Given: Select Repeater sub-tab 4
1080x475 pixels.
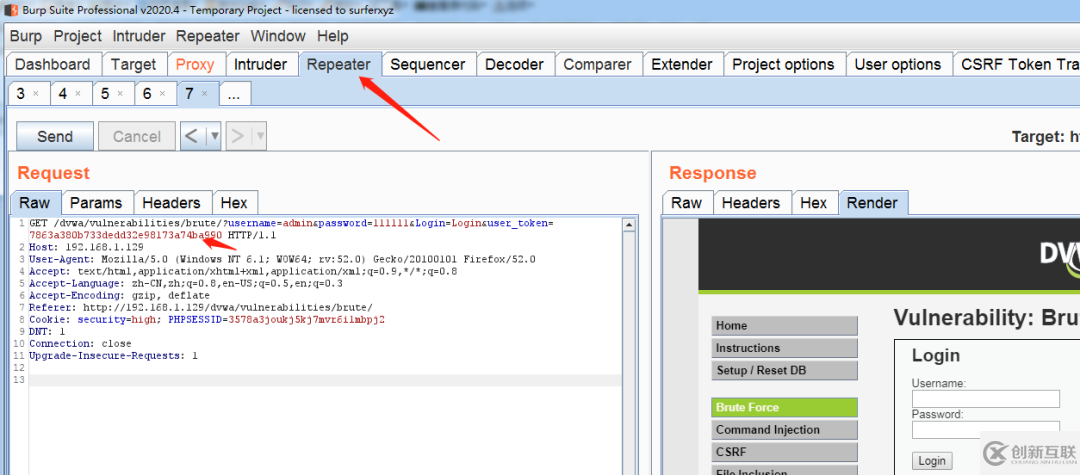Looking at the screenshot, I should coord(63,94).
